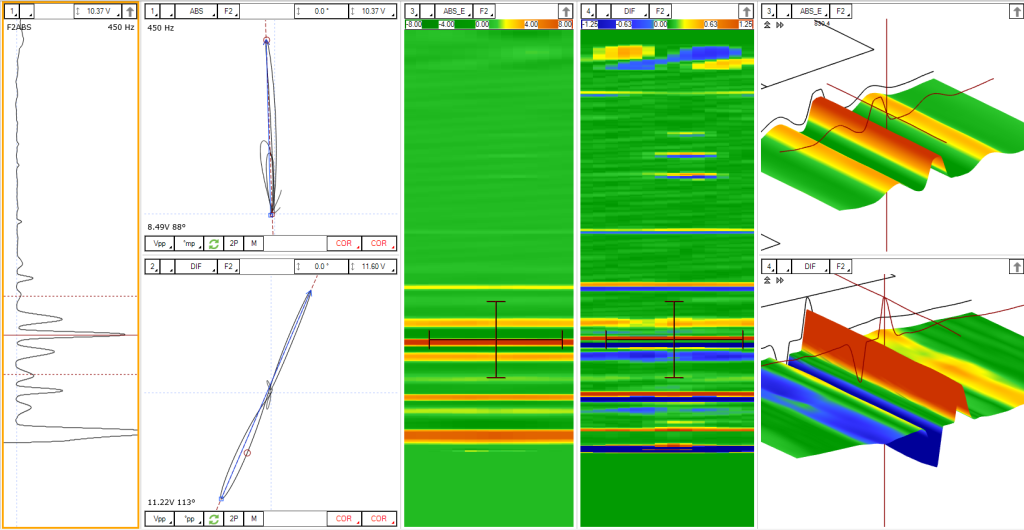This screenshot has width=1024, height=530.
Task: Toggle M button in ABS Lissajous toolbar
Action: point(254,243)
